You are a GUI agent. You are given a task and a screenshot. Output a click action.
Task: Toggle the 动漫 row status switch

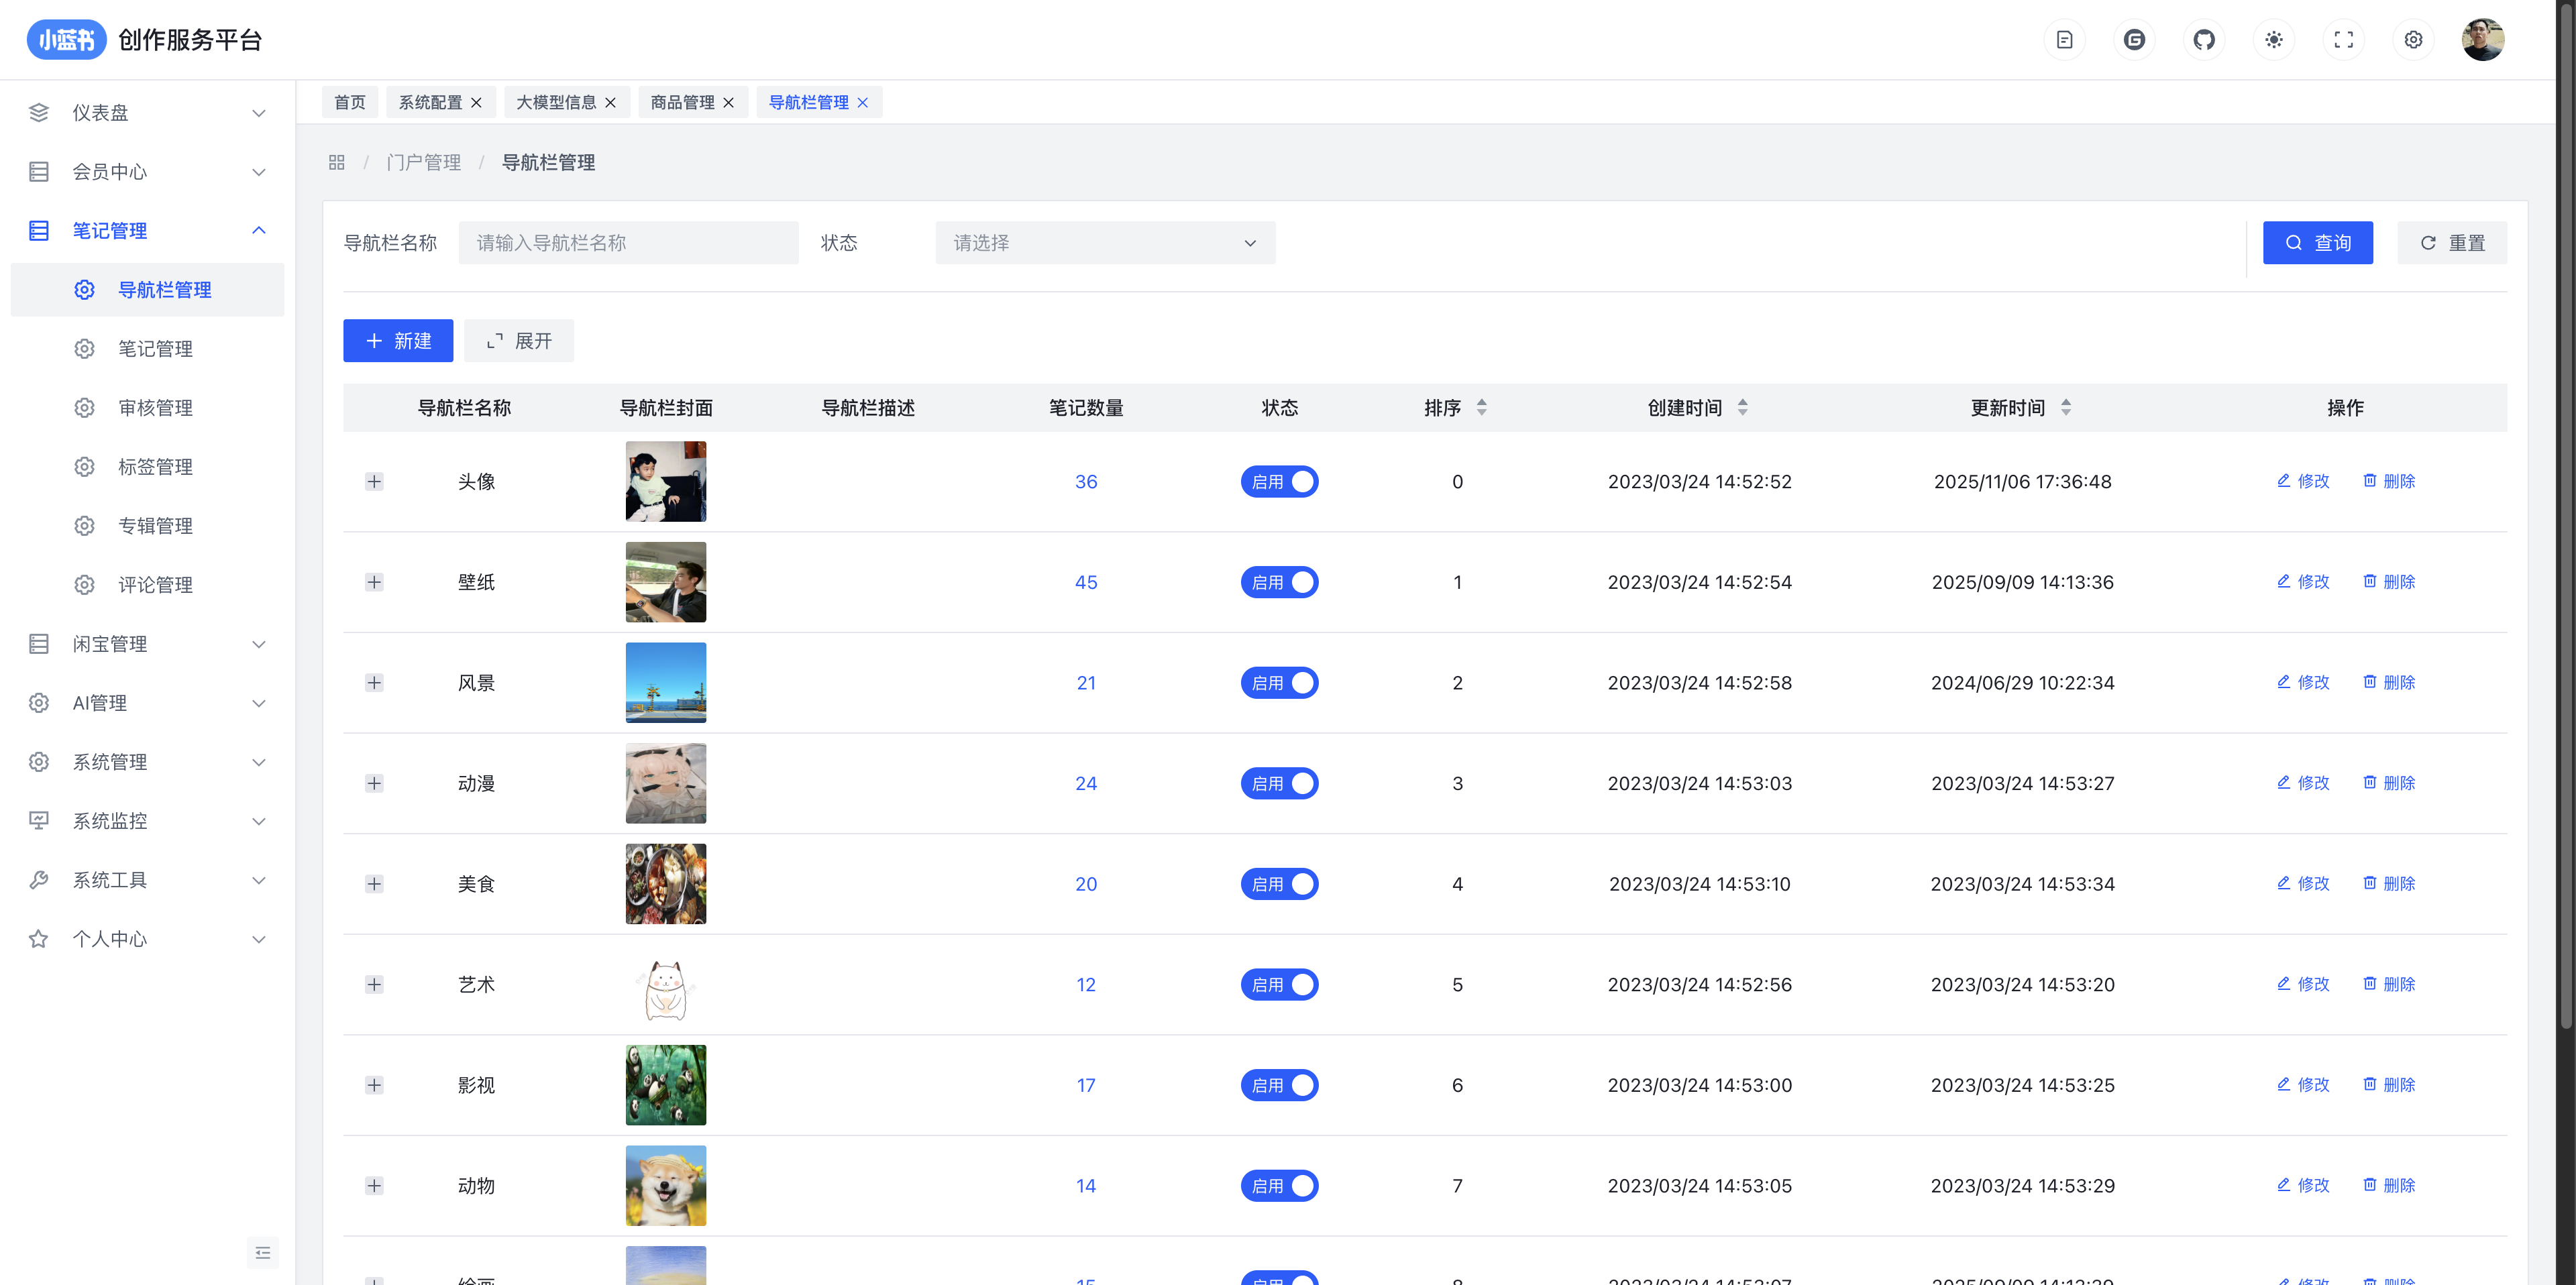coord(1279,783)
